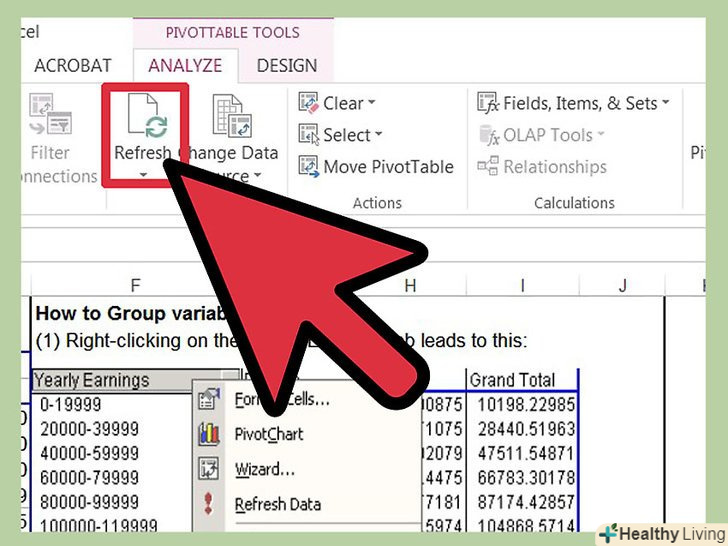Select column J header
The height and width of the screenshot is (546, 728).
click(623, 285)
